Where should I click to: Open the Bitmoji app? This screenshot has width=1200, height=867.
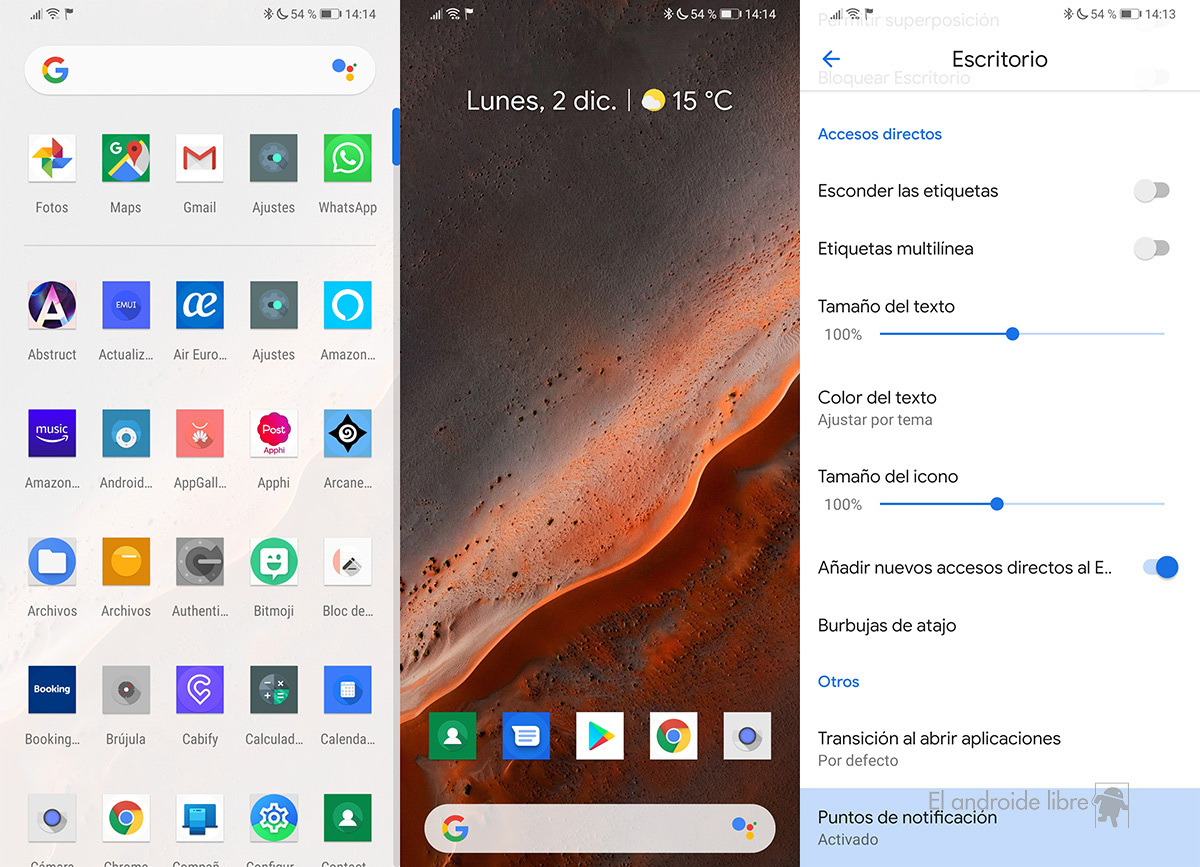point(273,562)
